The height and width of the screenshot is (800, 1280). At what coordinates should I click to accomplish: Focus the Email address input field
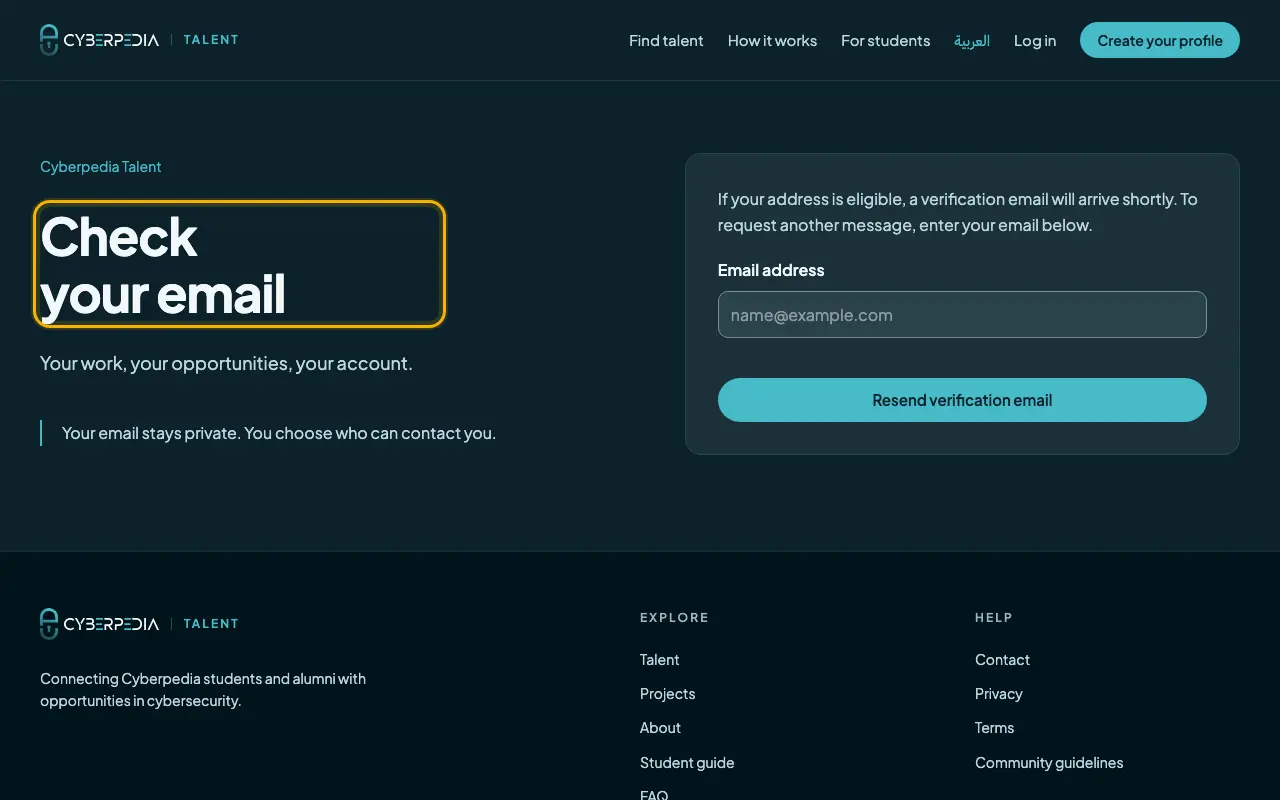pyautogui.click(x=962, y=315)
